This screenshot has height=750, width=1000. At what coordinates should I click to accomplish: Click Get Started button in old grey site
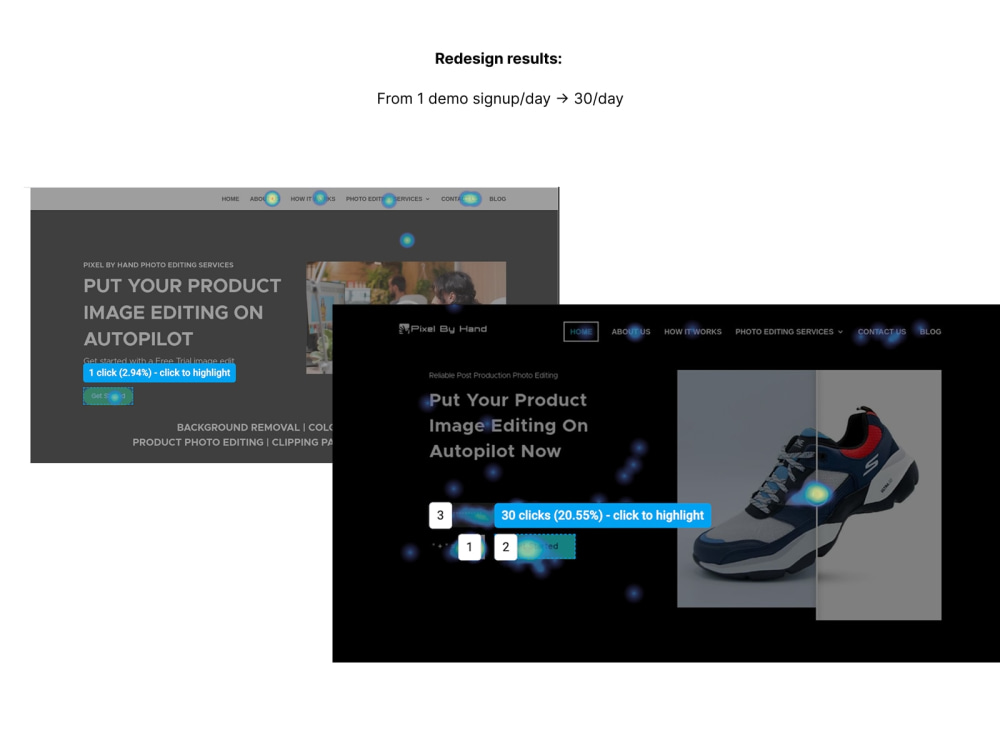tap(108, 396)
